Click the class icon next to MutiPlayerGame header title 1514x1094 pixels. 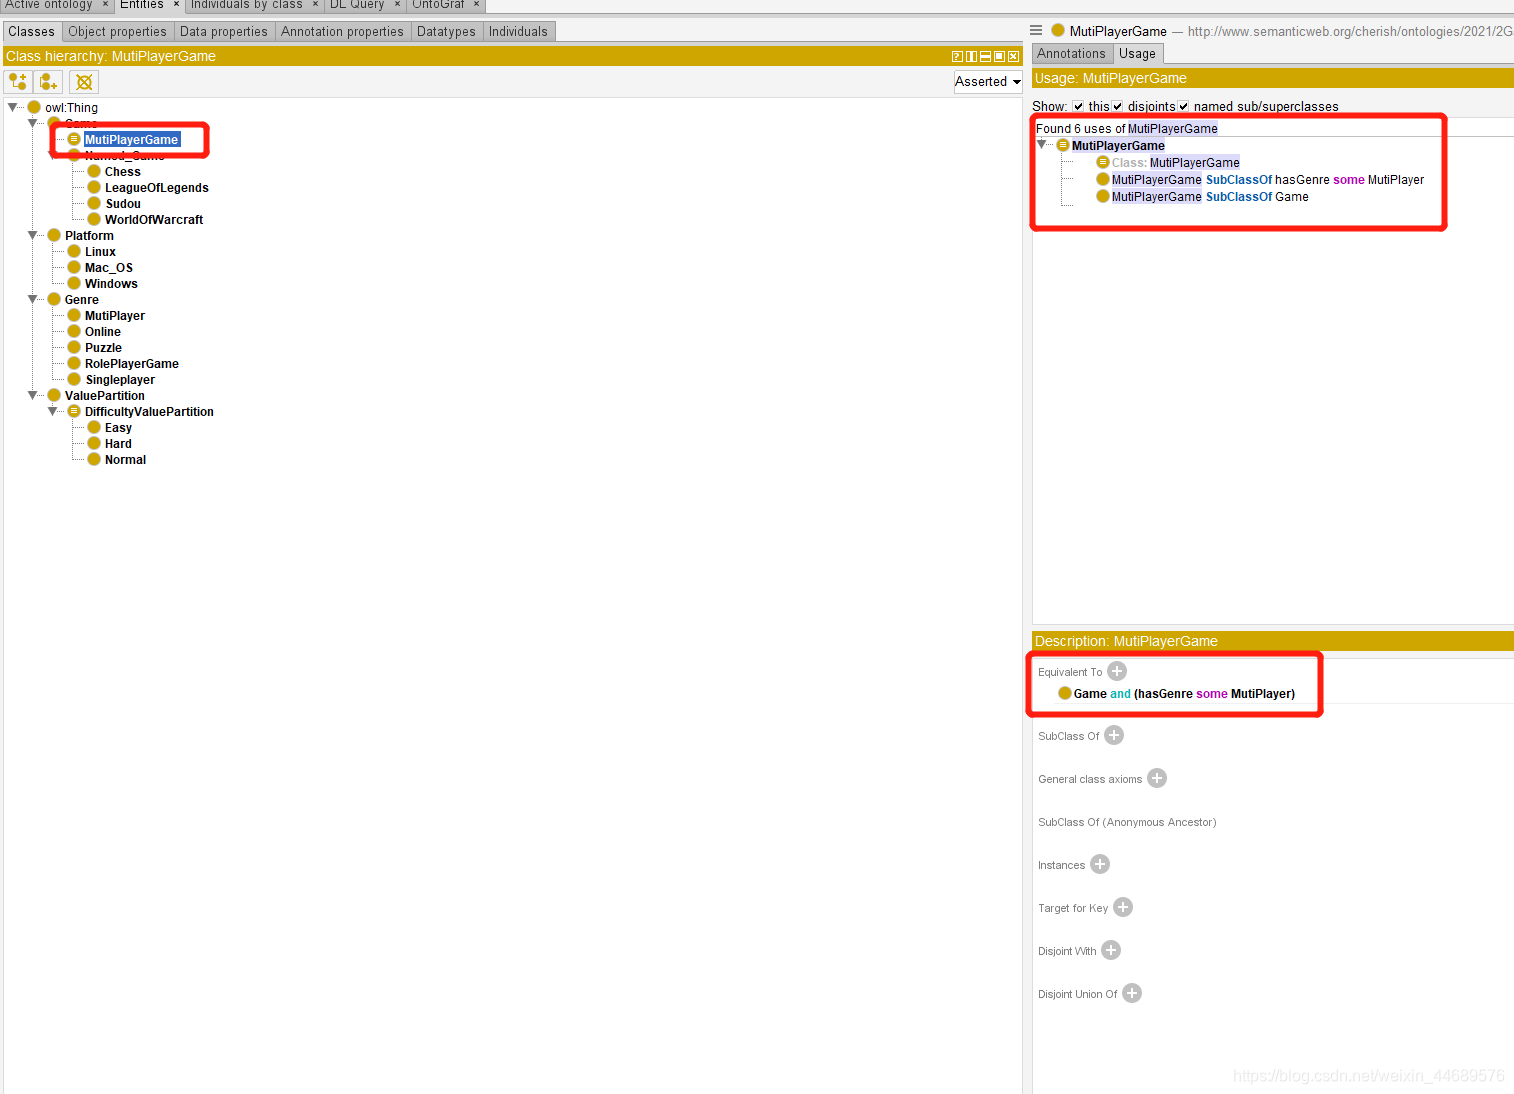1057,31
